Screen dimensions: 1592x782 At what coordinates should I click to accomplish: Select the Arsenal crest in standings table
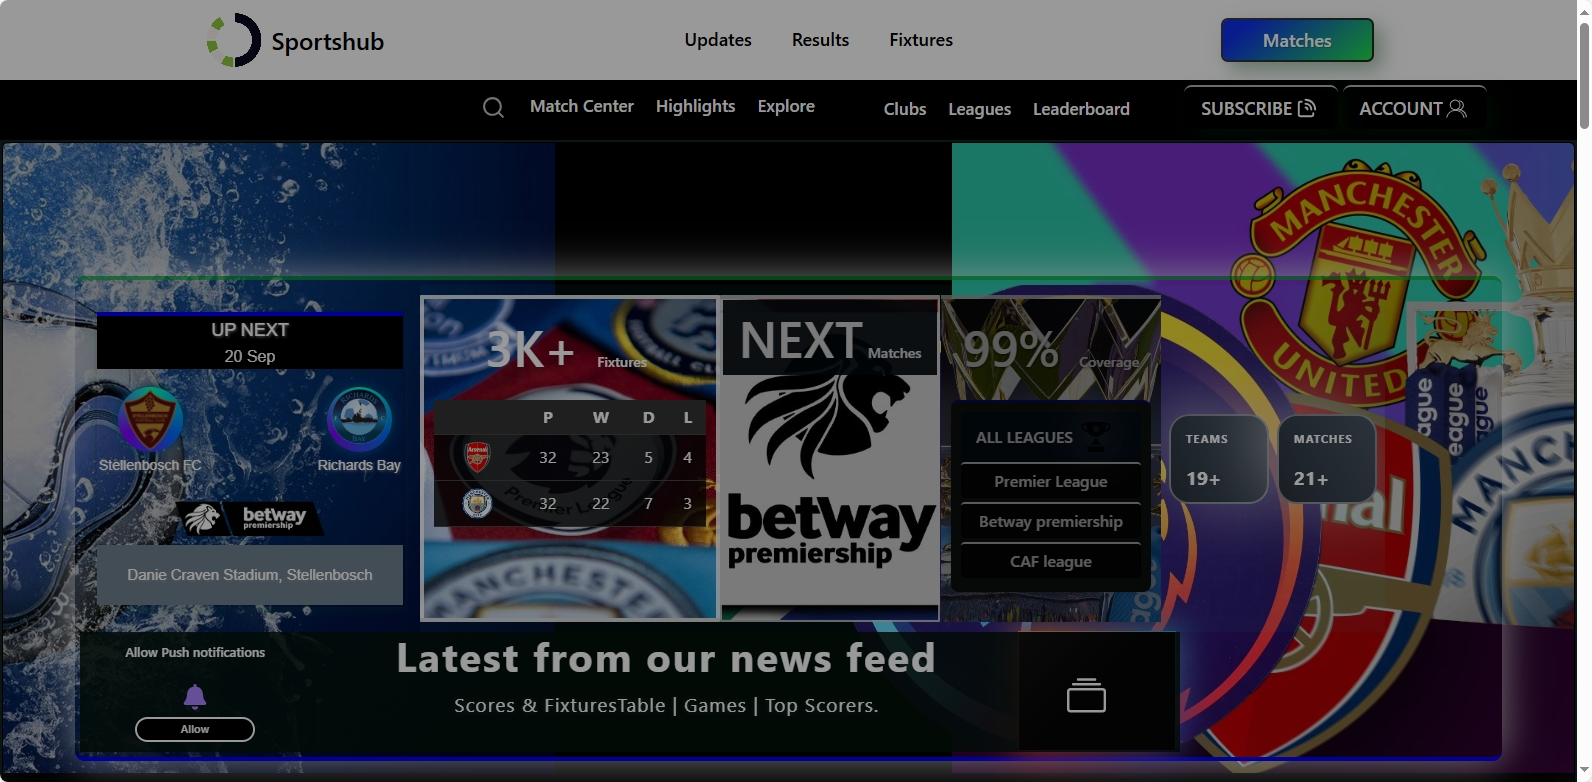click(x=478, y=457)
